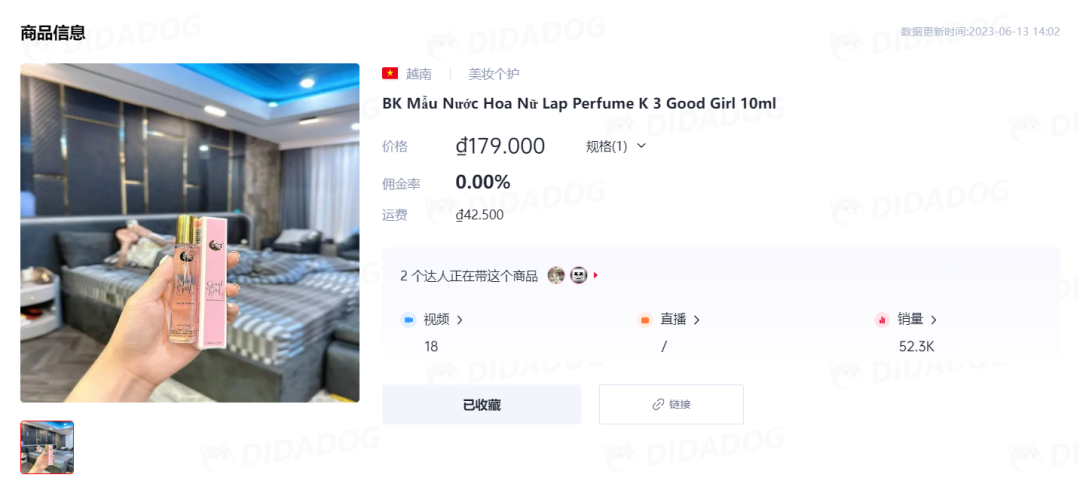
Task: Open the large product photo
Action: tap(190, 233)
